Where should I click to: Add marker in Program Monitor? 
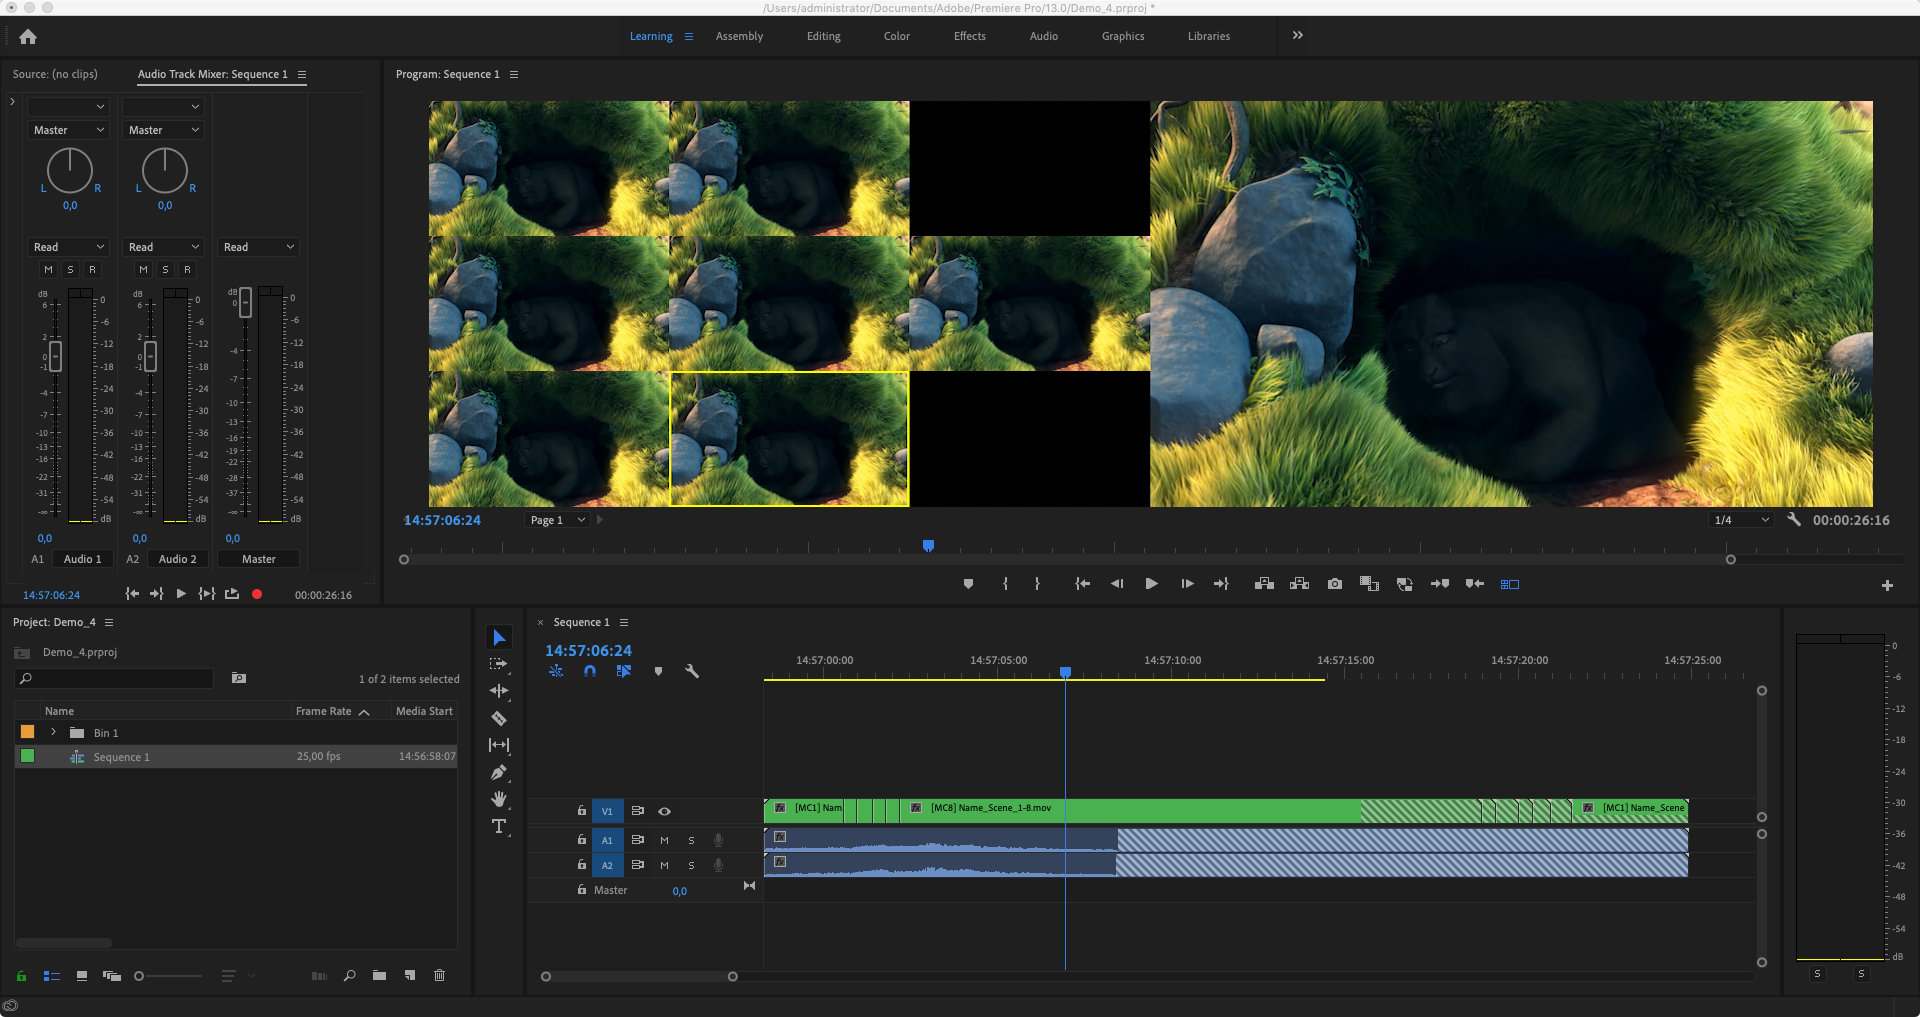click(968, 584)
